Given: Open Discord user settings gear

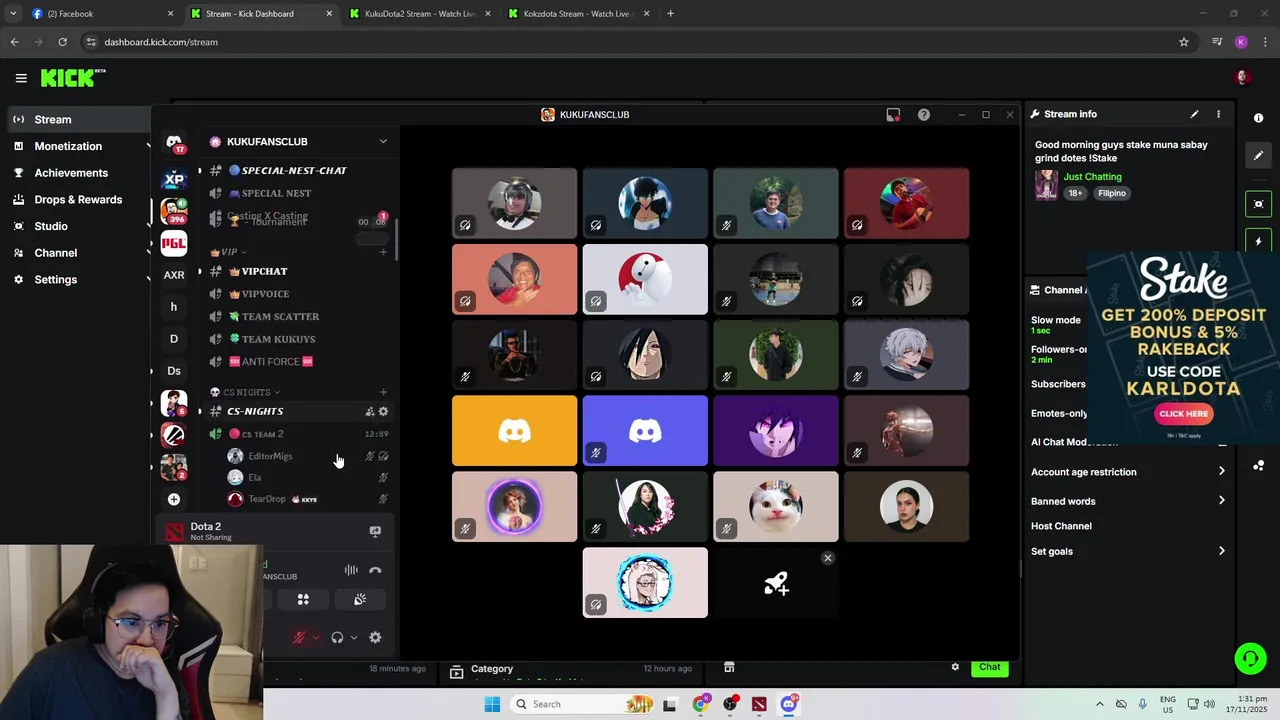Looking at the screenshot, I should coord(375,637).
